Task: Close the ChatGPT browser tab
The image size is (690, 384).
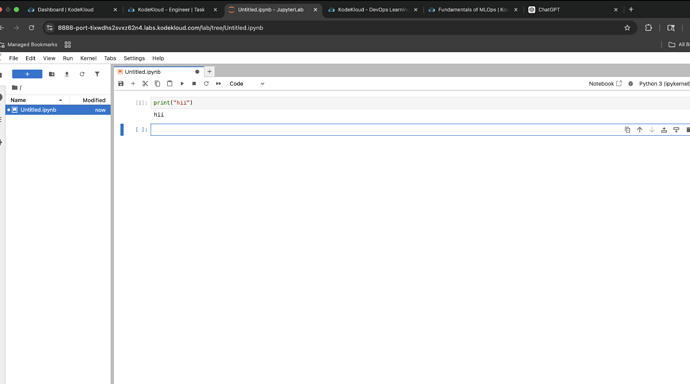Action: (x=616, y=10)
